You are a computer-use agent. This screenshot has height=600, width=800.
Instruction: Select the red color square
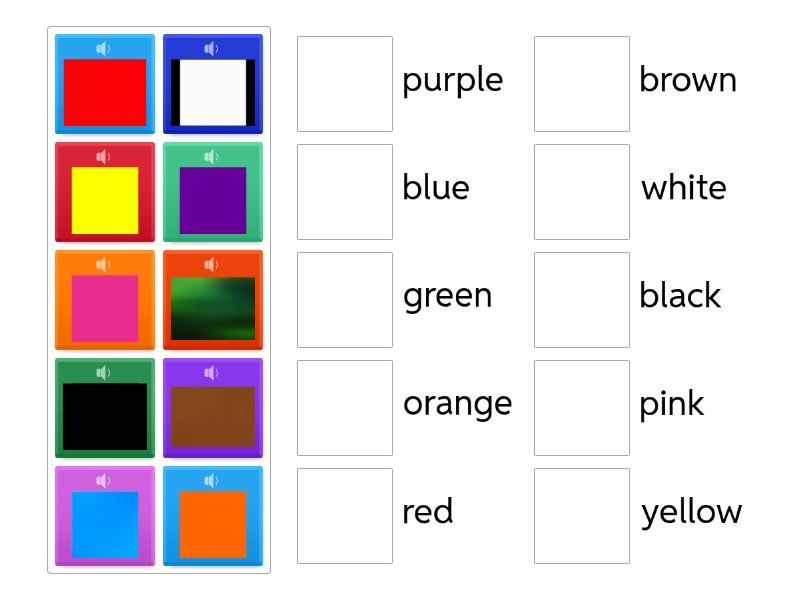pyautogui.click(x=105, y=92)
